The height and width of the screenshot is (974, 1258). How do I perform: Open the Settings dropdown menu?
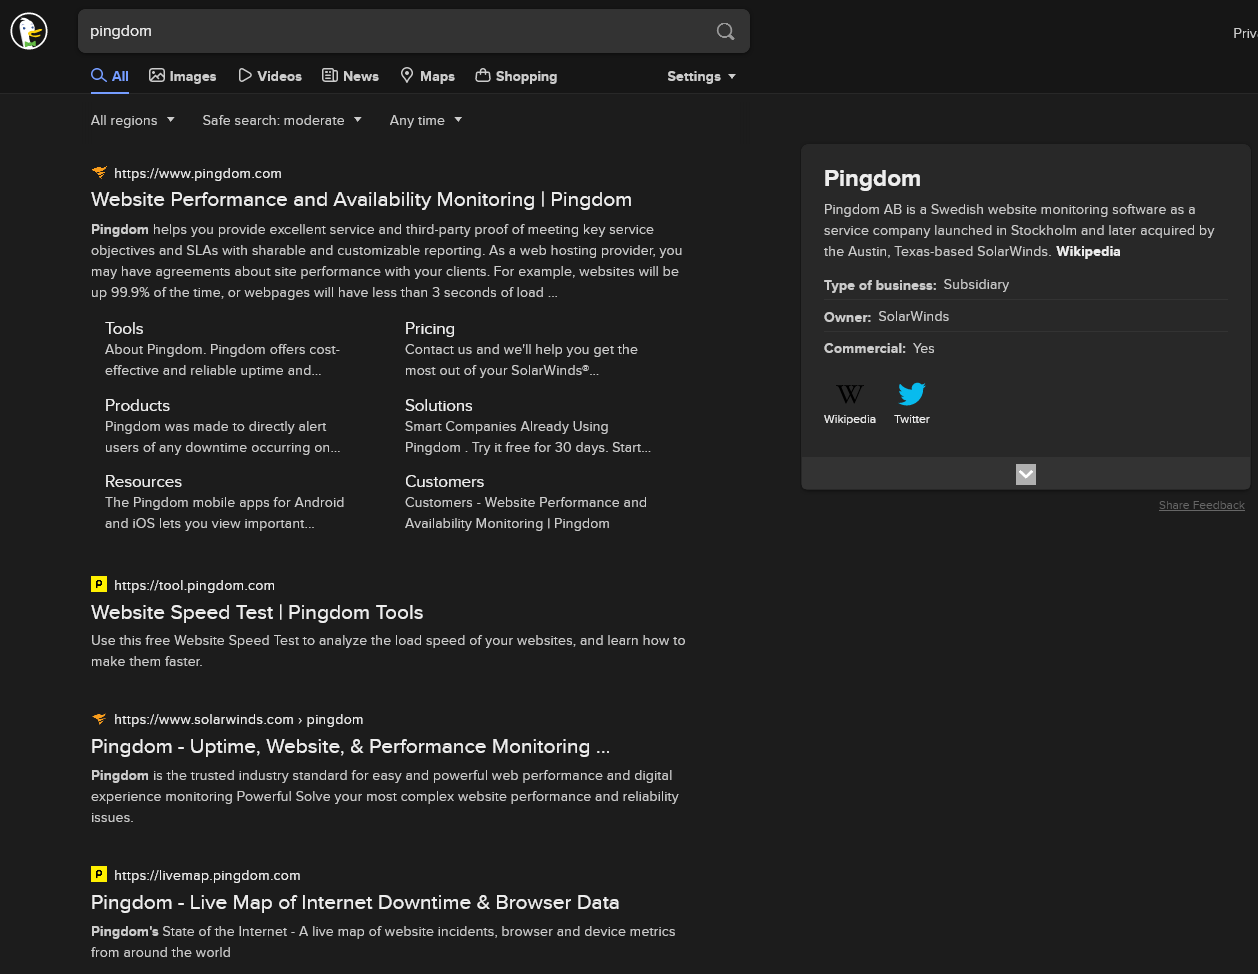[x=702, y=76]
